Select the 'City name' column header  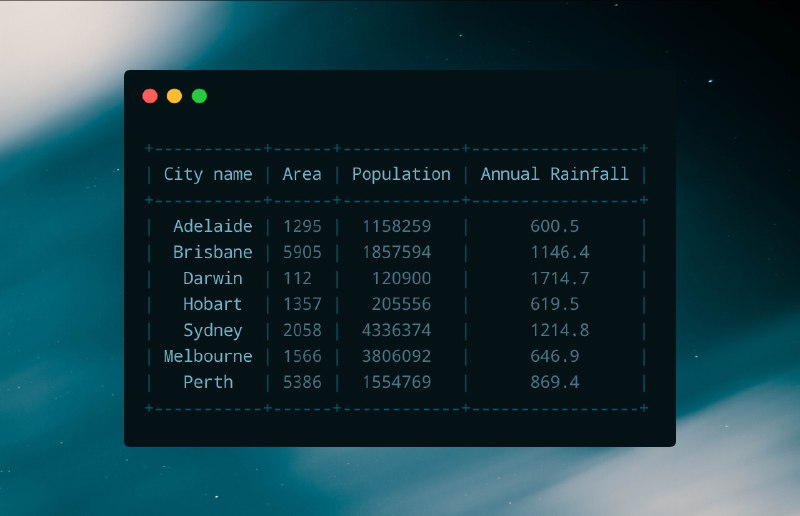[208, 175]
